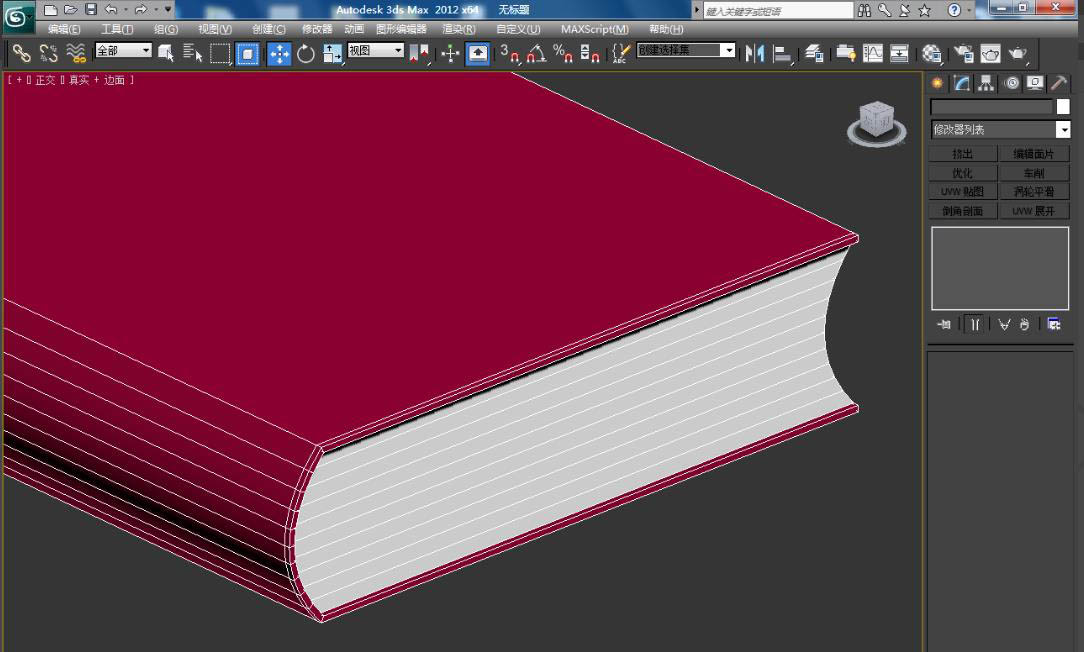Open the Mirror tool

(x=755, y=53)
